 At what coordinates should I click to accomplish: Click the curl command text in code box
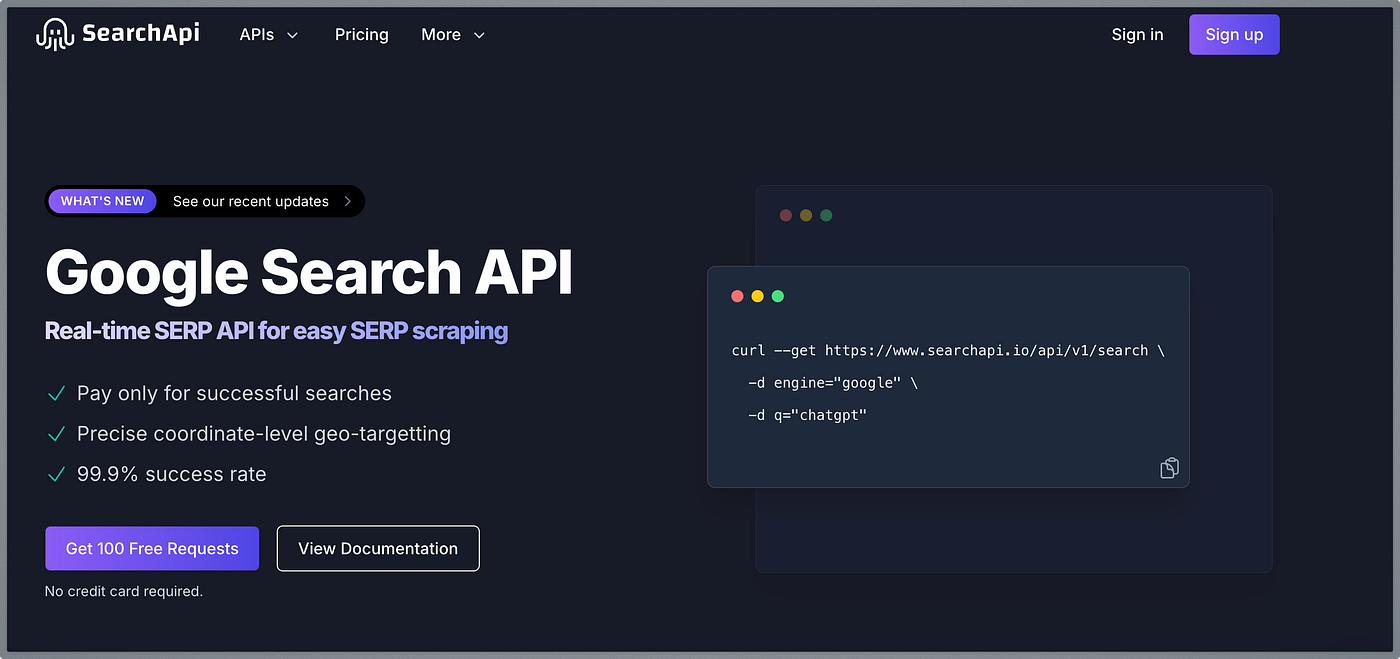pyautogui.click(x=948, y=382)
